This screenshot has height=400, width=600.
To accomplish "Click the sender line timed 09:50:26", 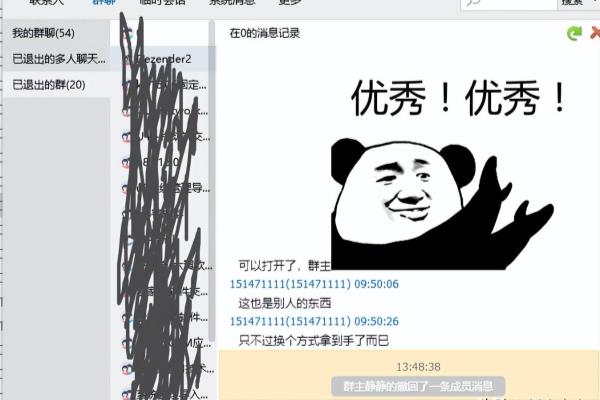I will (314, 321).
